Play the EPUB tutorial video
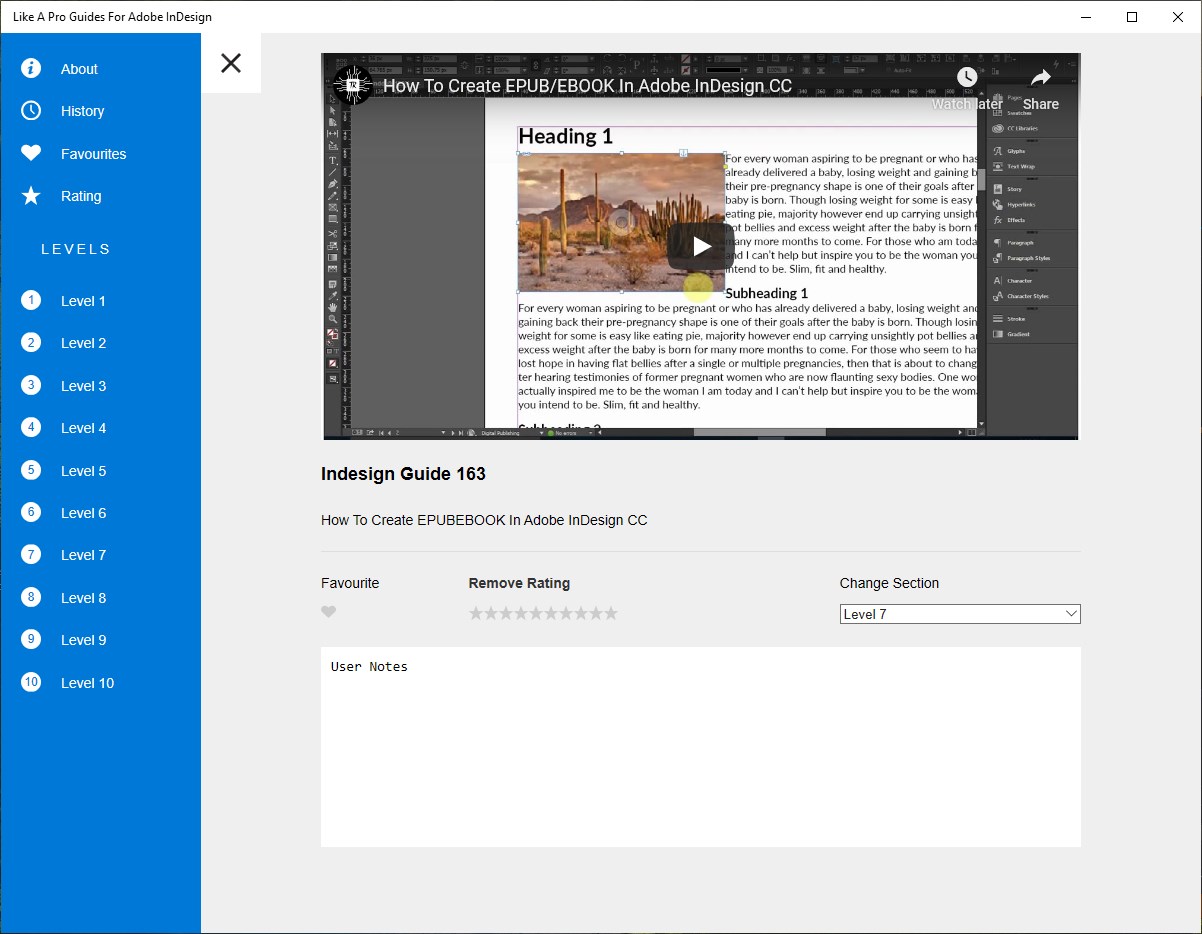 click(x=701, y=246)
